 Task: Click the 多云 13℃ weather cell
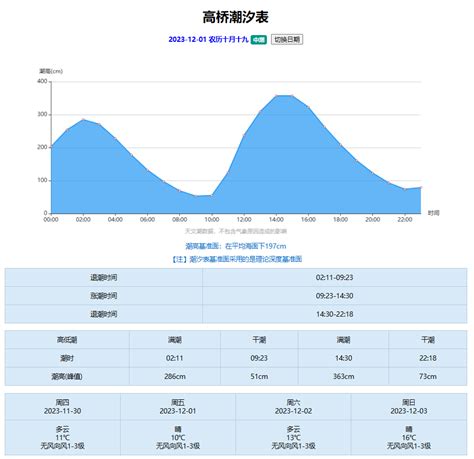coord(293,437)
